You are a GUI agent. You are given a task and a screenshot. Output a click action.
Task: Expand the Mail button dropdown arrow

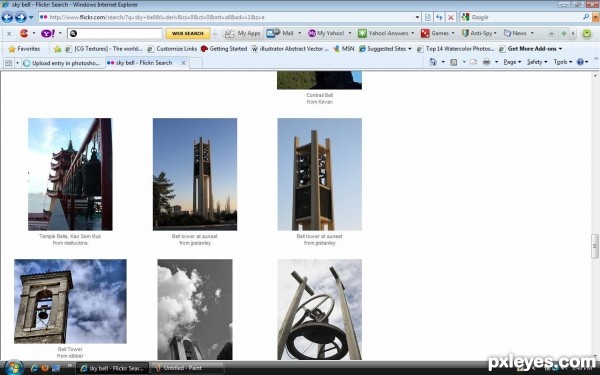point(300,33)
